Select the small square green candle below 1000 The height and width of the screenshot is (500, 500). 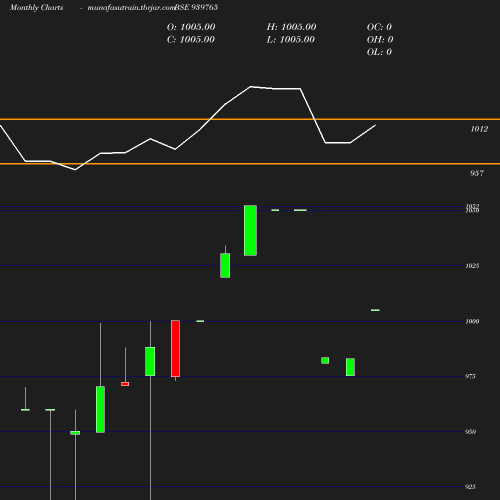325,360
